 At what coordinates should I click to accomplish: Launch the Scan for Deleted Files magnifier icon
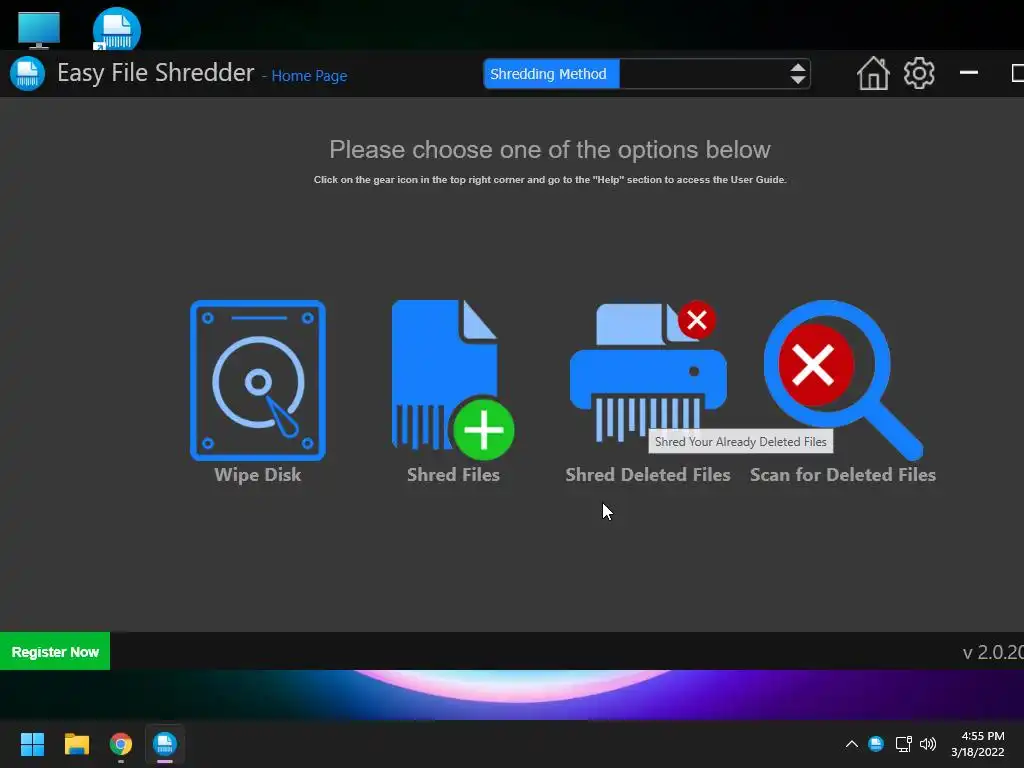click(843, 380)
